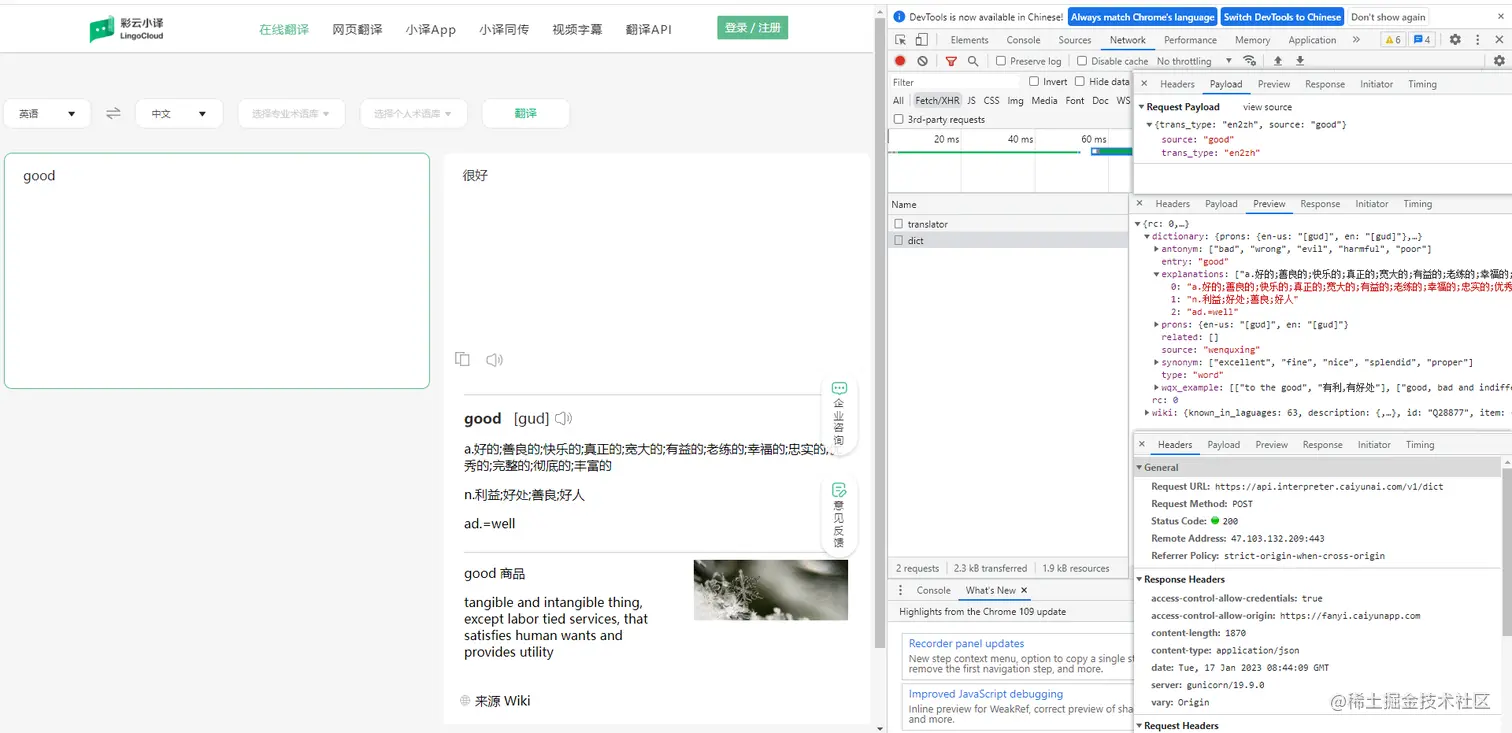Open the 中文 target language dropdown
Image resolution: width=1512 pixels, height=733 pixels.
[179, 114]
